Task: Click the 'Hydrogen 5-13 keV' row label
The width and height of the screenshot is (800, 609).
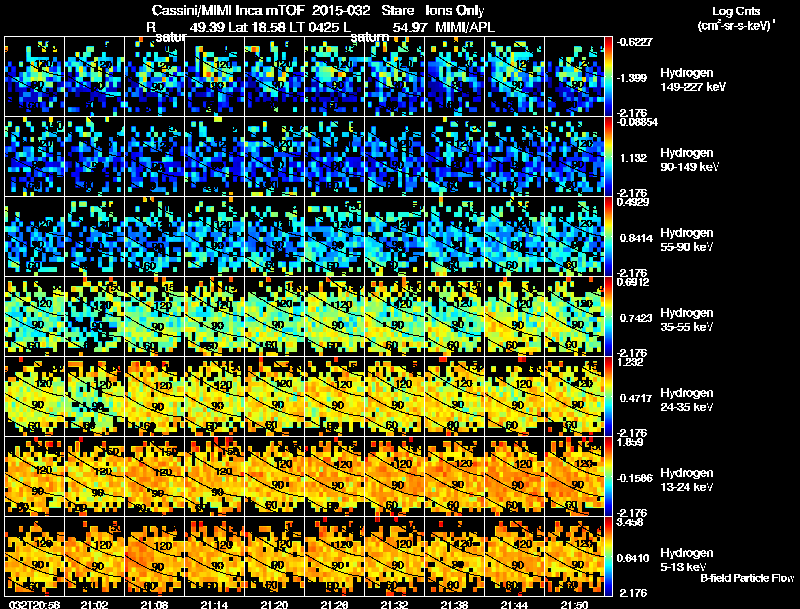Action: pyautogui.click(x=687, y=560)
